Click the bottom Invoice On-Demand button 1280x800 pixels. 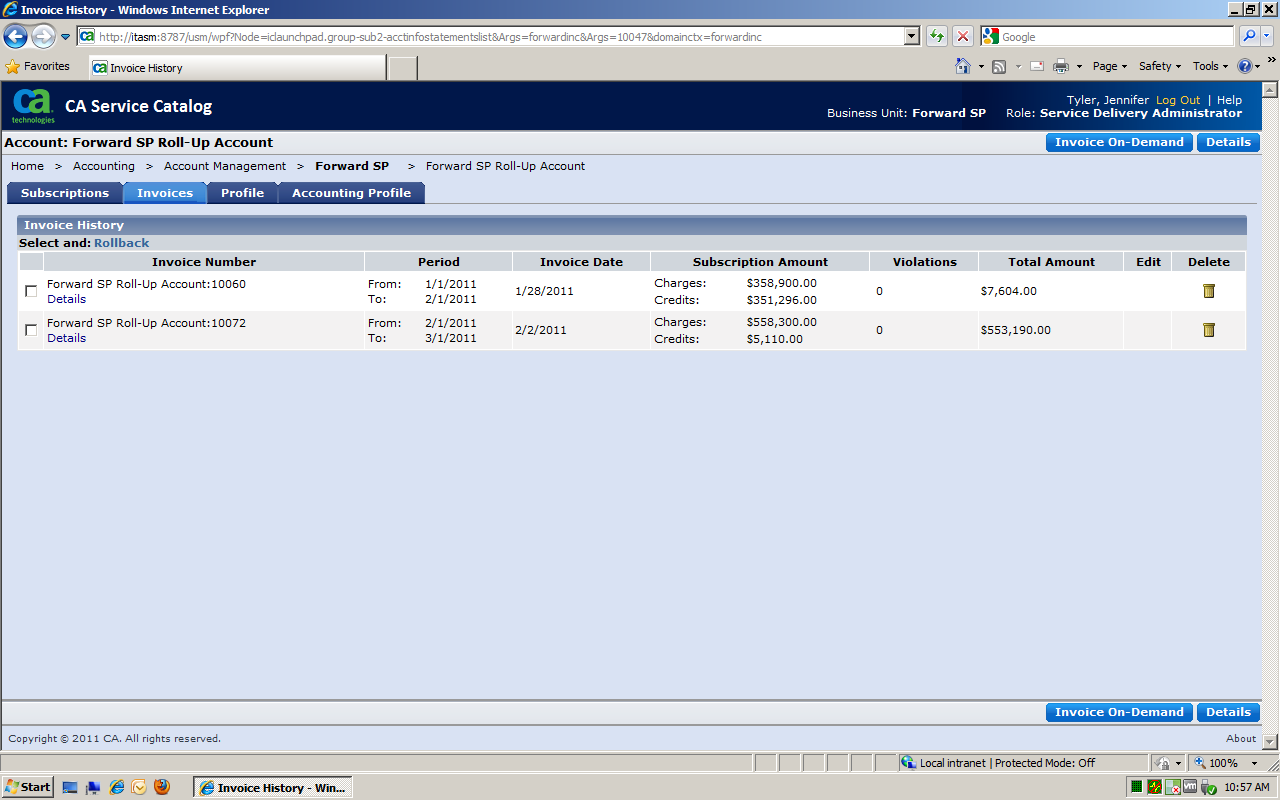coord(1119,712)
